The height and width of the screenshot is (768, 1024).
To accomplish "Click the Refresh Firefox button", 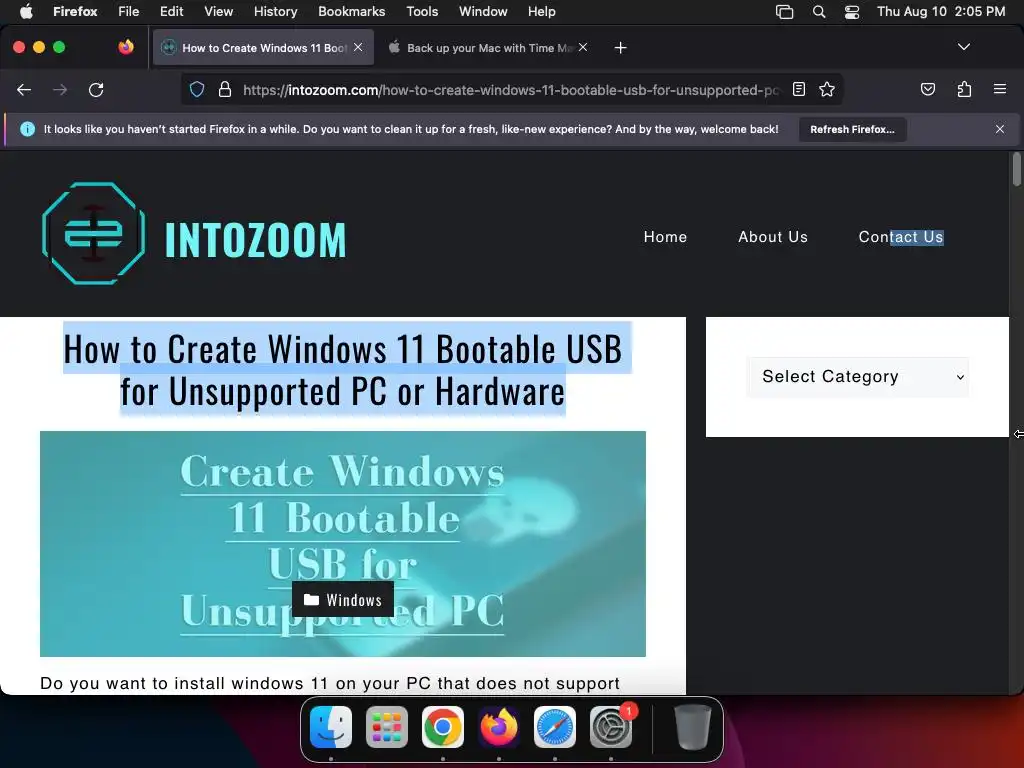I will coord(852,129).
